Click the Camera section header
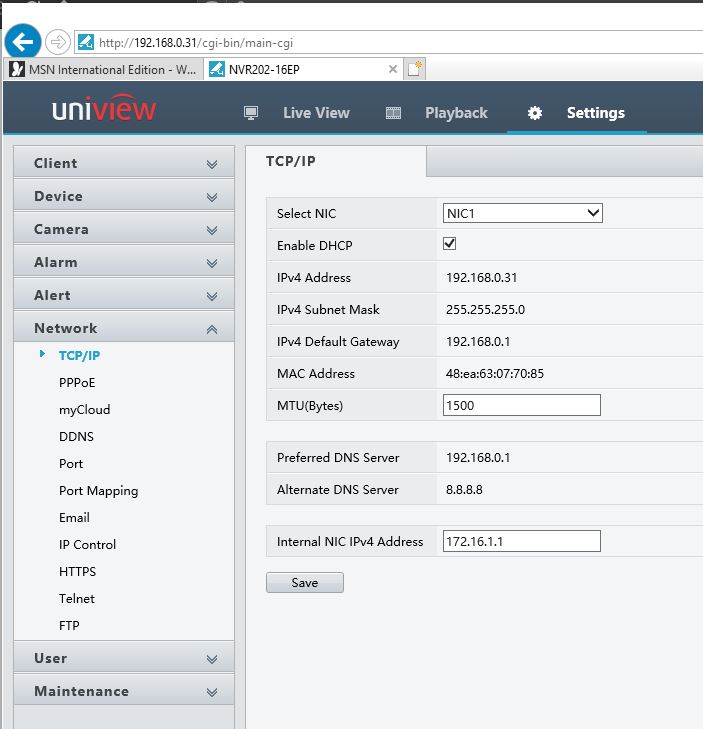Viewport: 703px width, 729px height. pos(124,229)
